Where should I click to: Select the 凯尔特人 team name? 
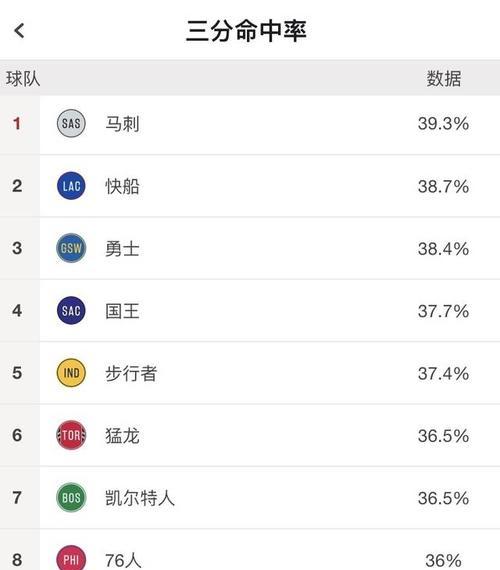pos(140,498)
